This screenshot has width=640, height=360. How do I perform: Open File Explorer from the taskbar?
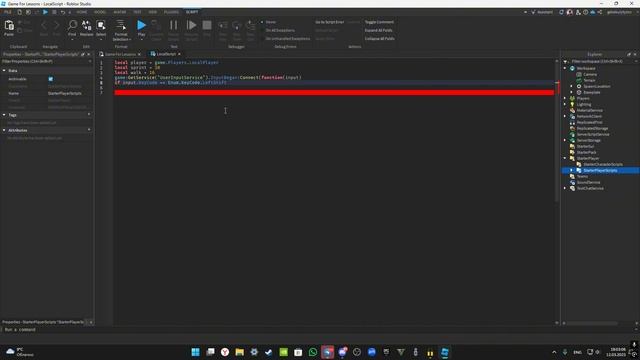coord(240,352)
